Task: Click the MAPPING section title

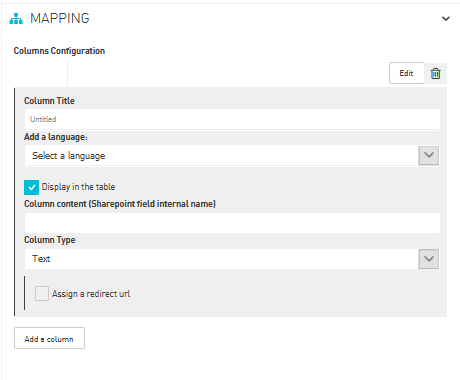Action: click(60, 19)
